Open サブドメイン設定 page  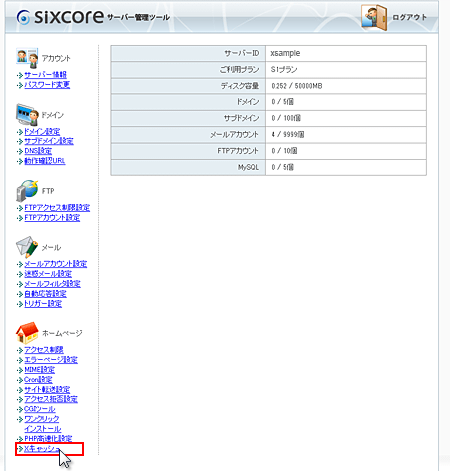click(x=49, y=141)
